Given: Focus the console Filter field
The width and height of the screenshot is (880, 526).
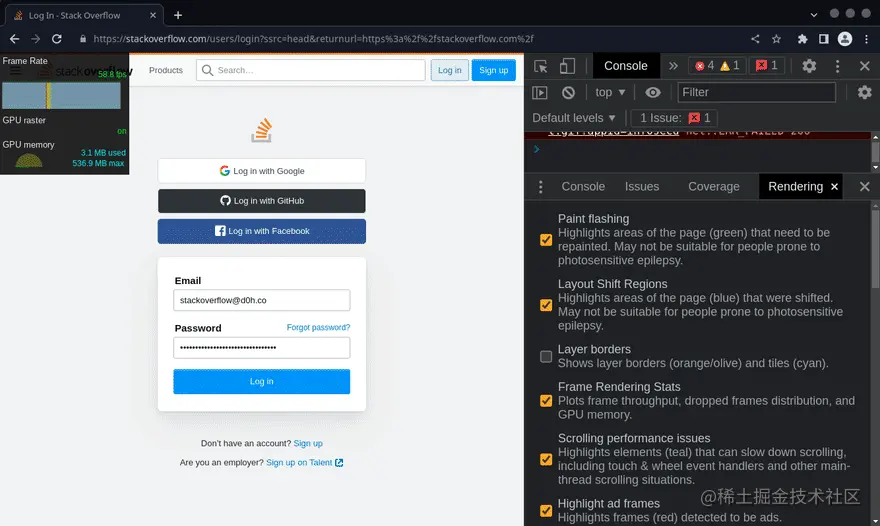Looking at the screenshot, I should click(x=757, y=92).
